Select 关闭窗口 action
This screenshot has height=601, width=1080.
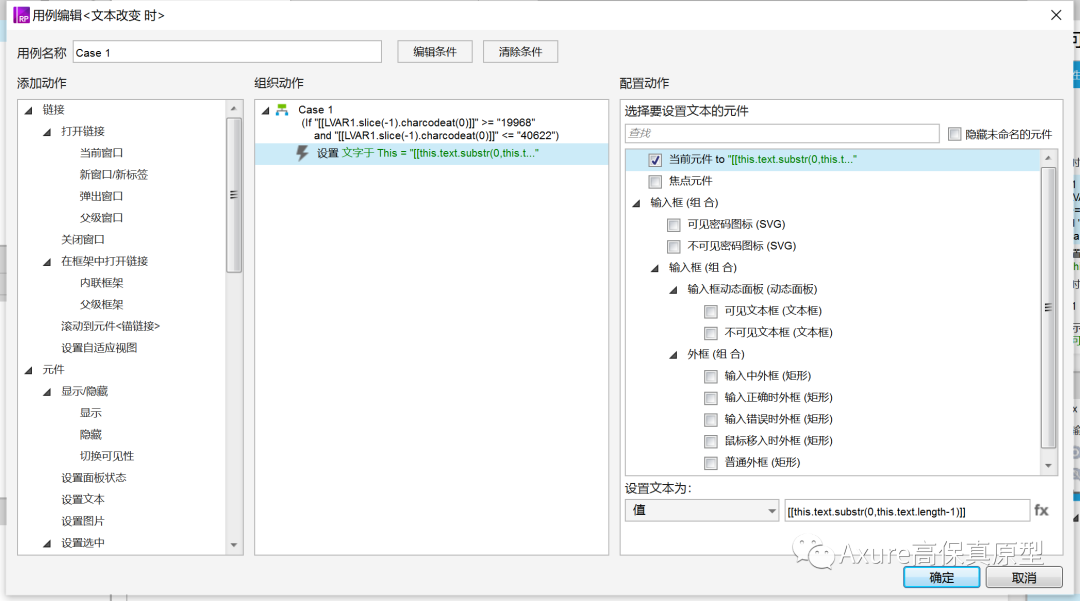click(83, 240)
